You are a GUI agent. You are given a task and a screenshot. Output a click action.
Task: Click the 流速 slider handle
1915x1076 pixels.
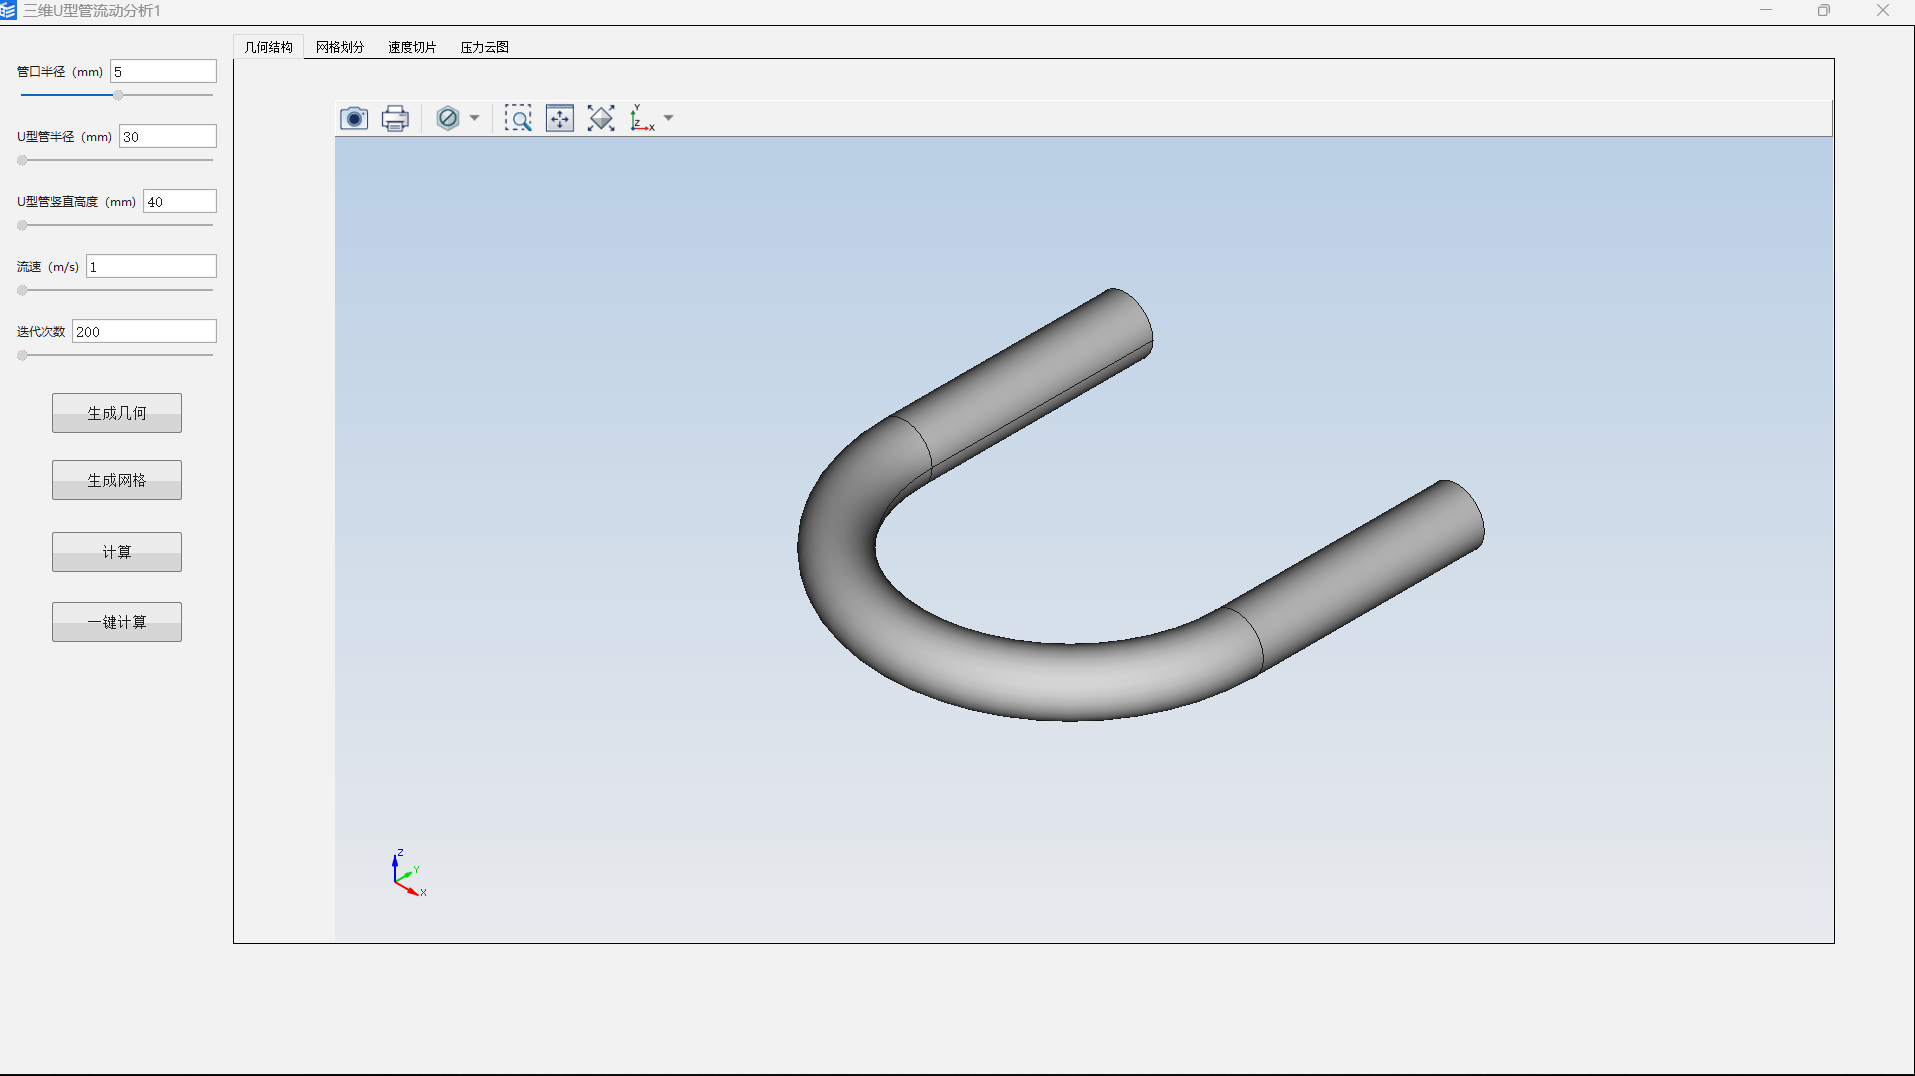(x=22, y=290)
